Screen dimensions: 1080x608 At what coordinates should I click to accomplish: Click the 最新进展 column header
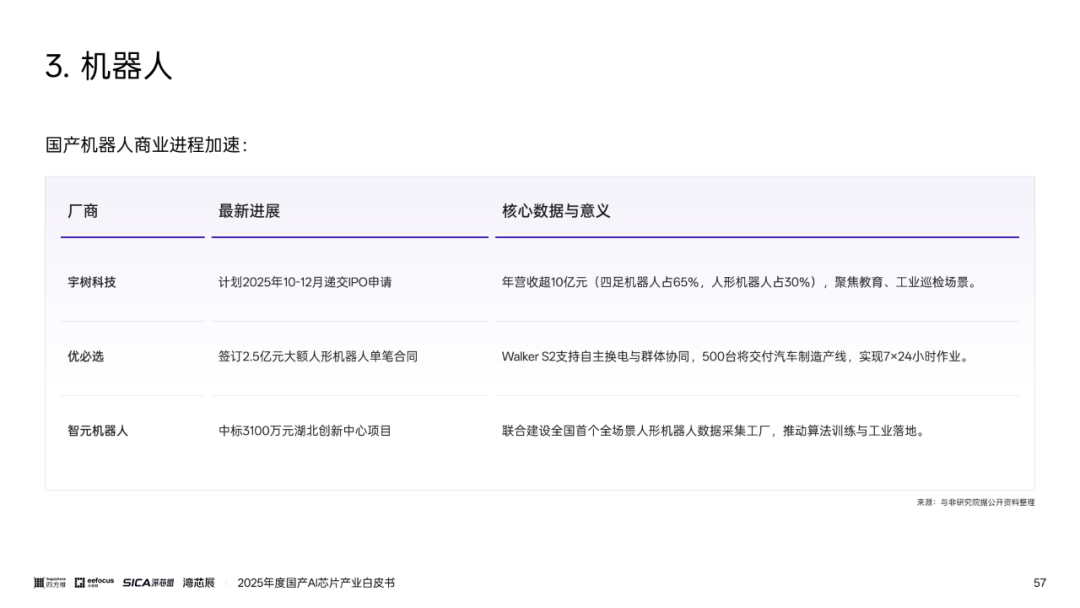click(249, 211)
